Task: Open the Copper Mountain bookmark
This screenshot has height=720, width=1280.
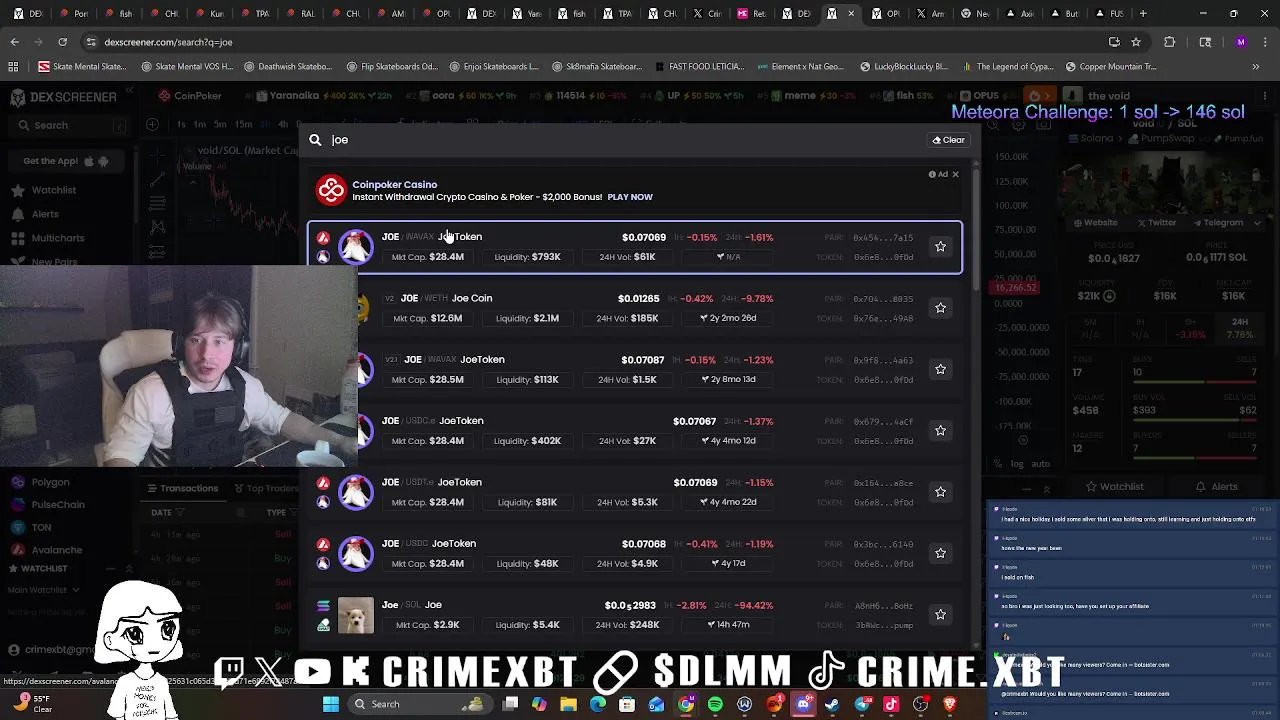Action: (1111, 67)
